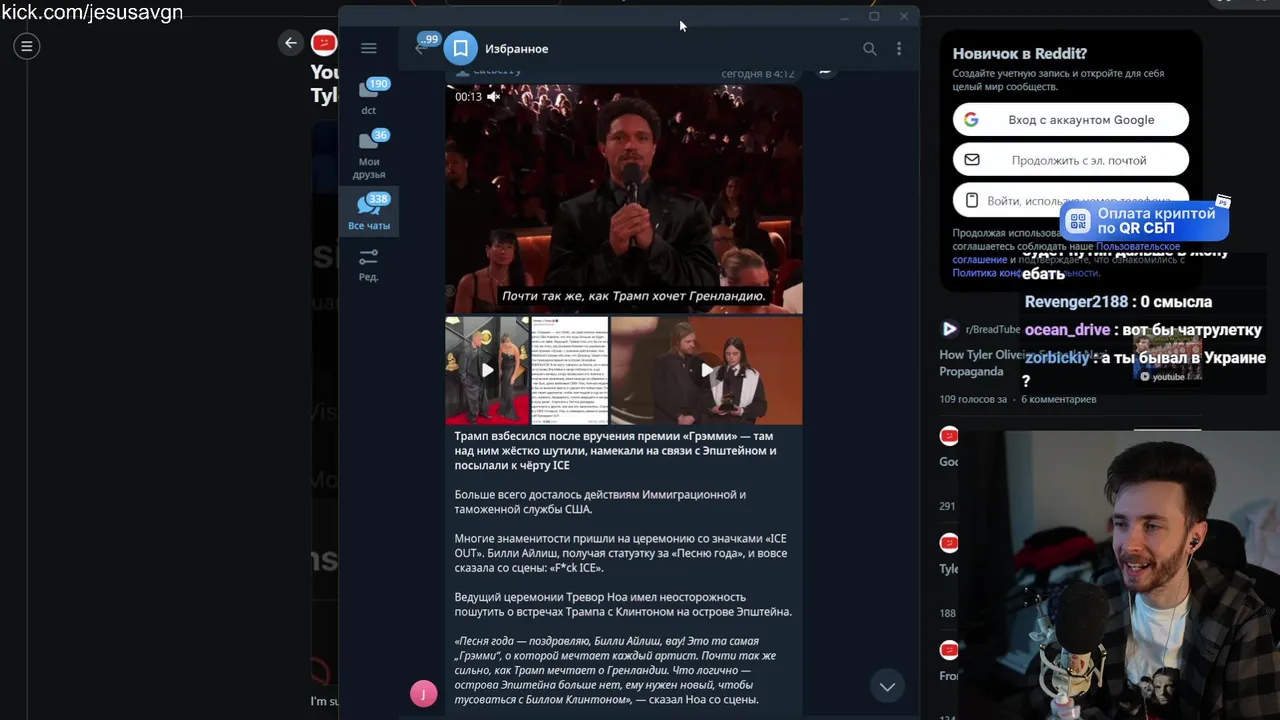Open the chat three-dot options menu
1280x720 pixels.
click(899, 48)
